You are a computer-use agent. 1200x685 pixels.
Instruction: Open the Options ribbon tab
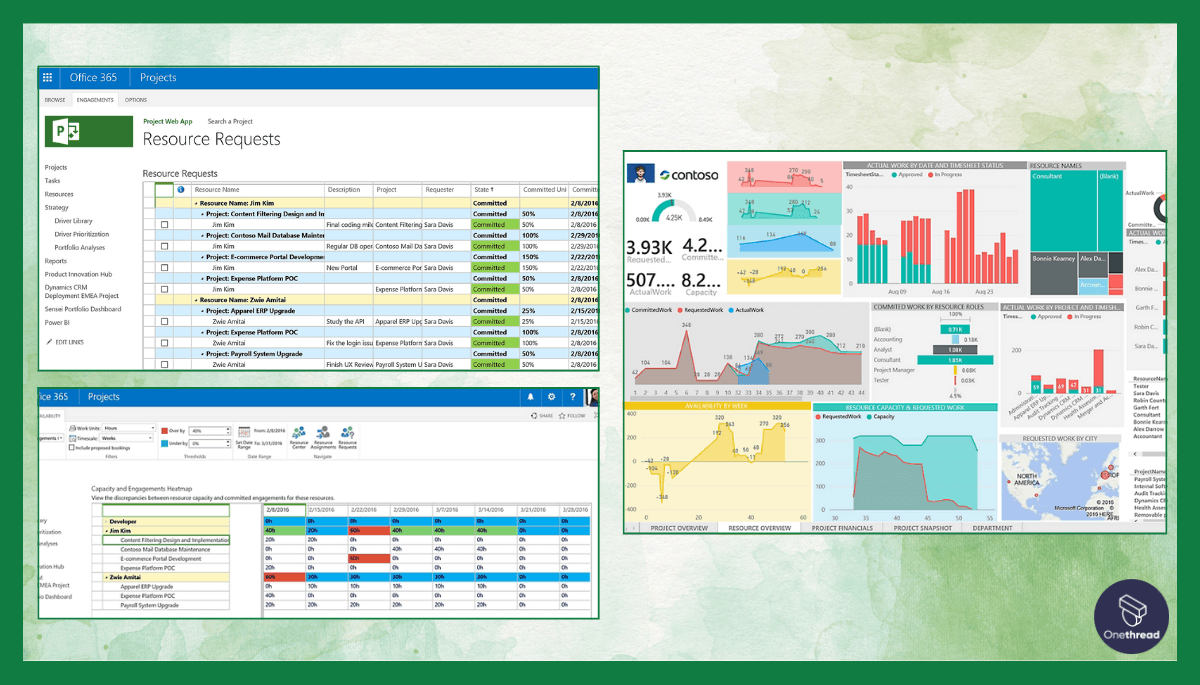(x=135, y=100)
